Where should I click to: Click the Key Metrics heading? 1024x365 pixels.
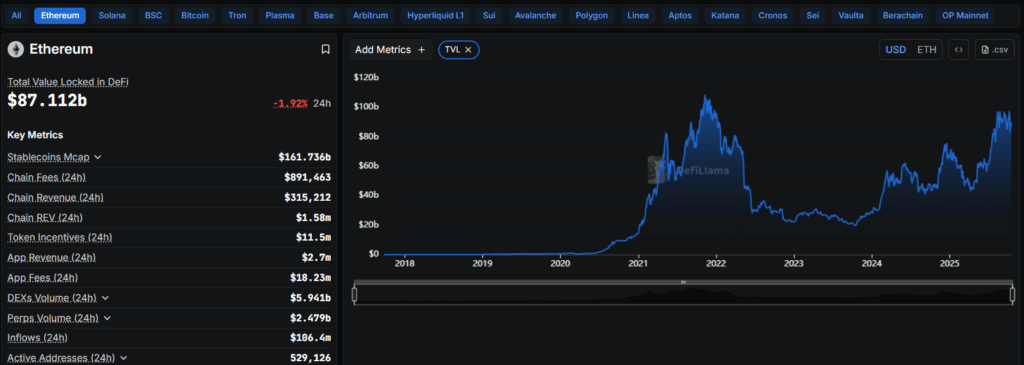click(x=35, y=135)
